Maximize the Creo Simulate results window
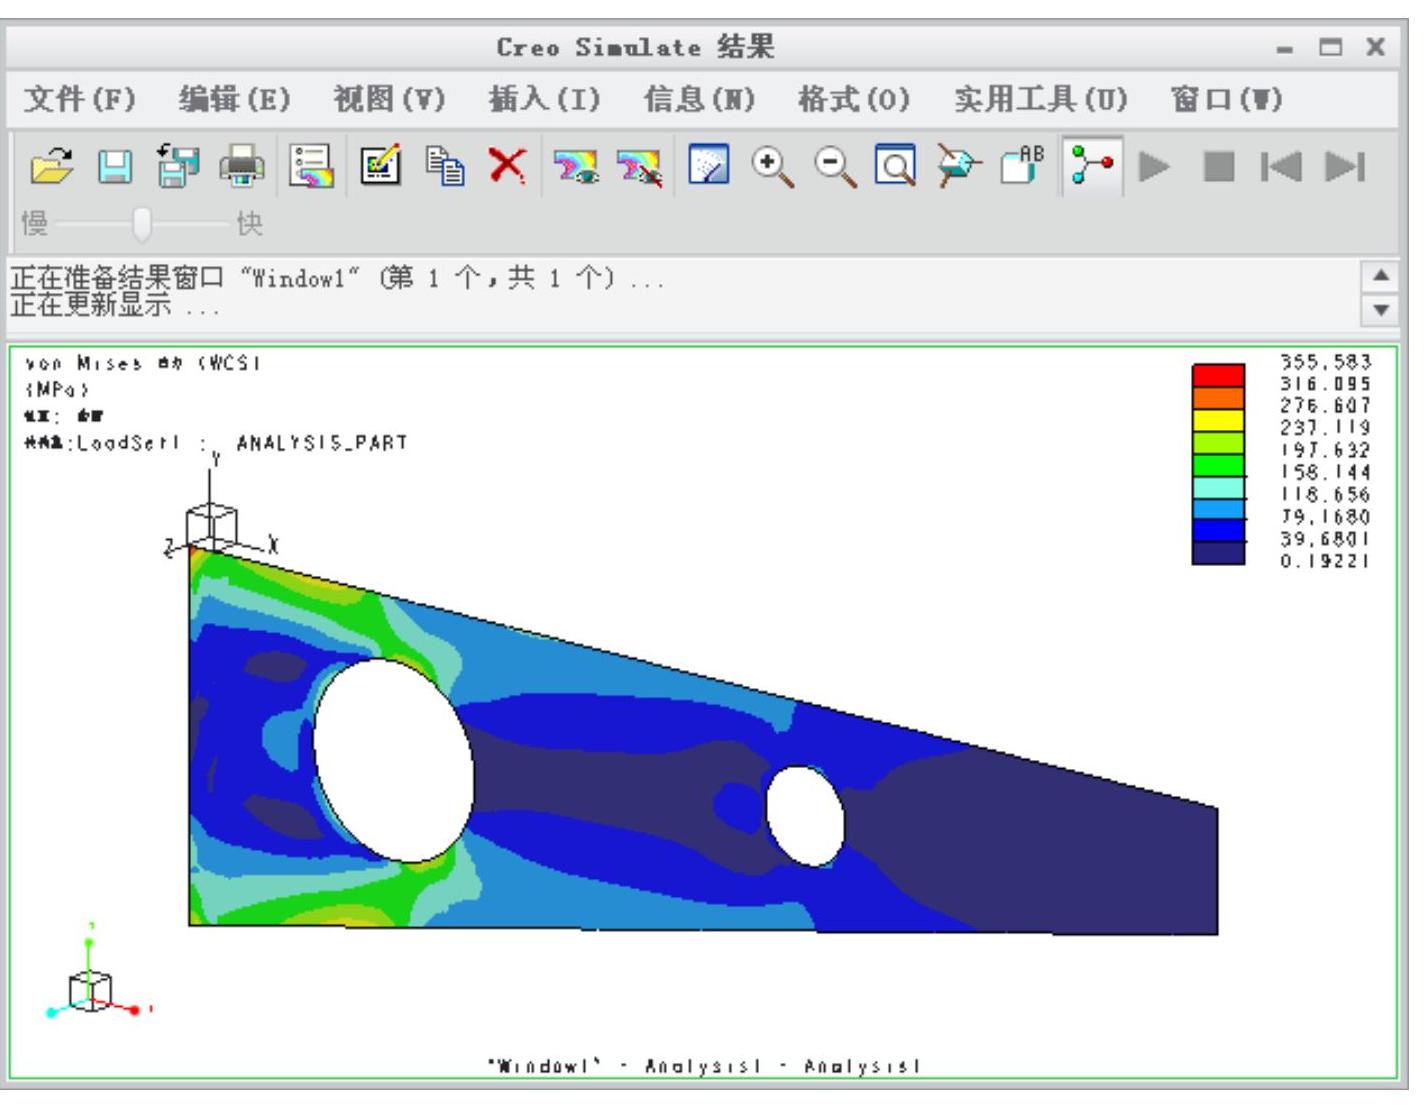1426x1107 pixels. 1330,47
